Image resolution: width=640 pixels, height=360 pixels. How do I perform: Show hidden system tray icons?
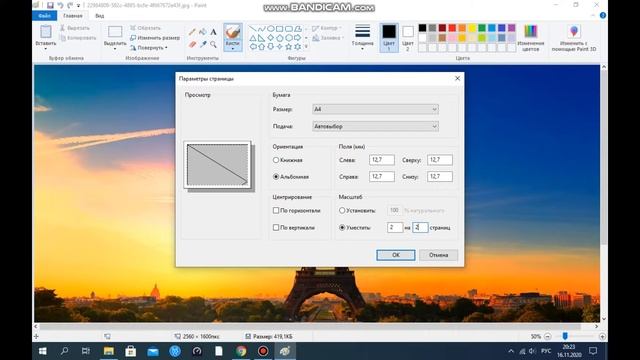pos(511,351)
